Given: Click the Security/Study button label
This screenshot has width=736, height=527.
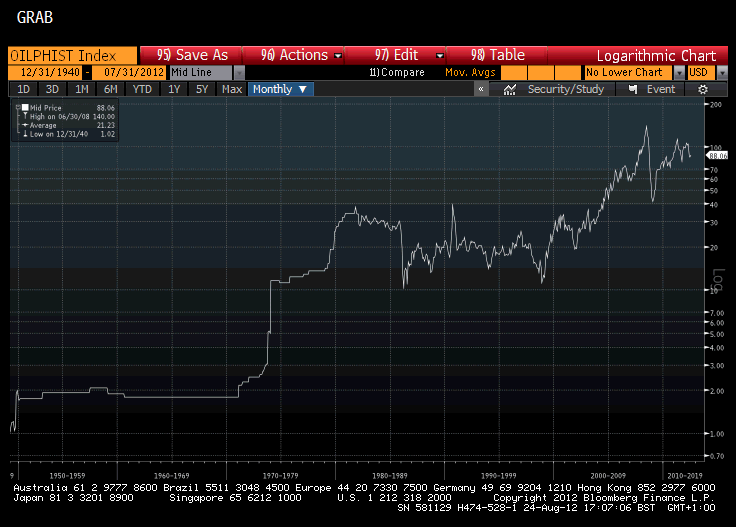Looking at the screenshot, I should point(566,89).
